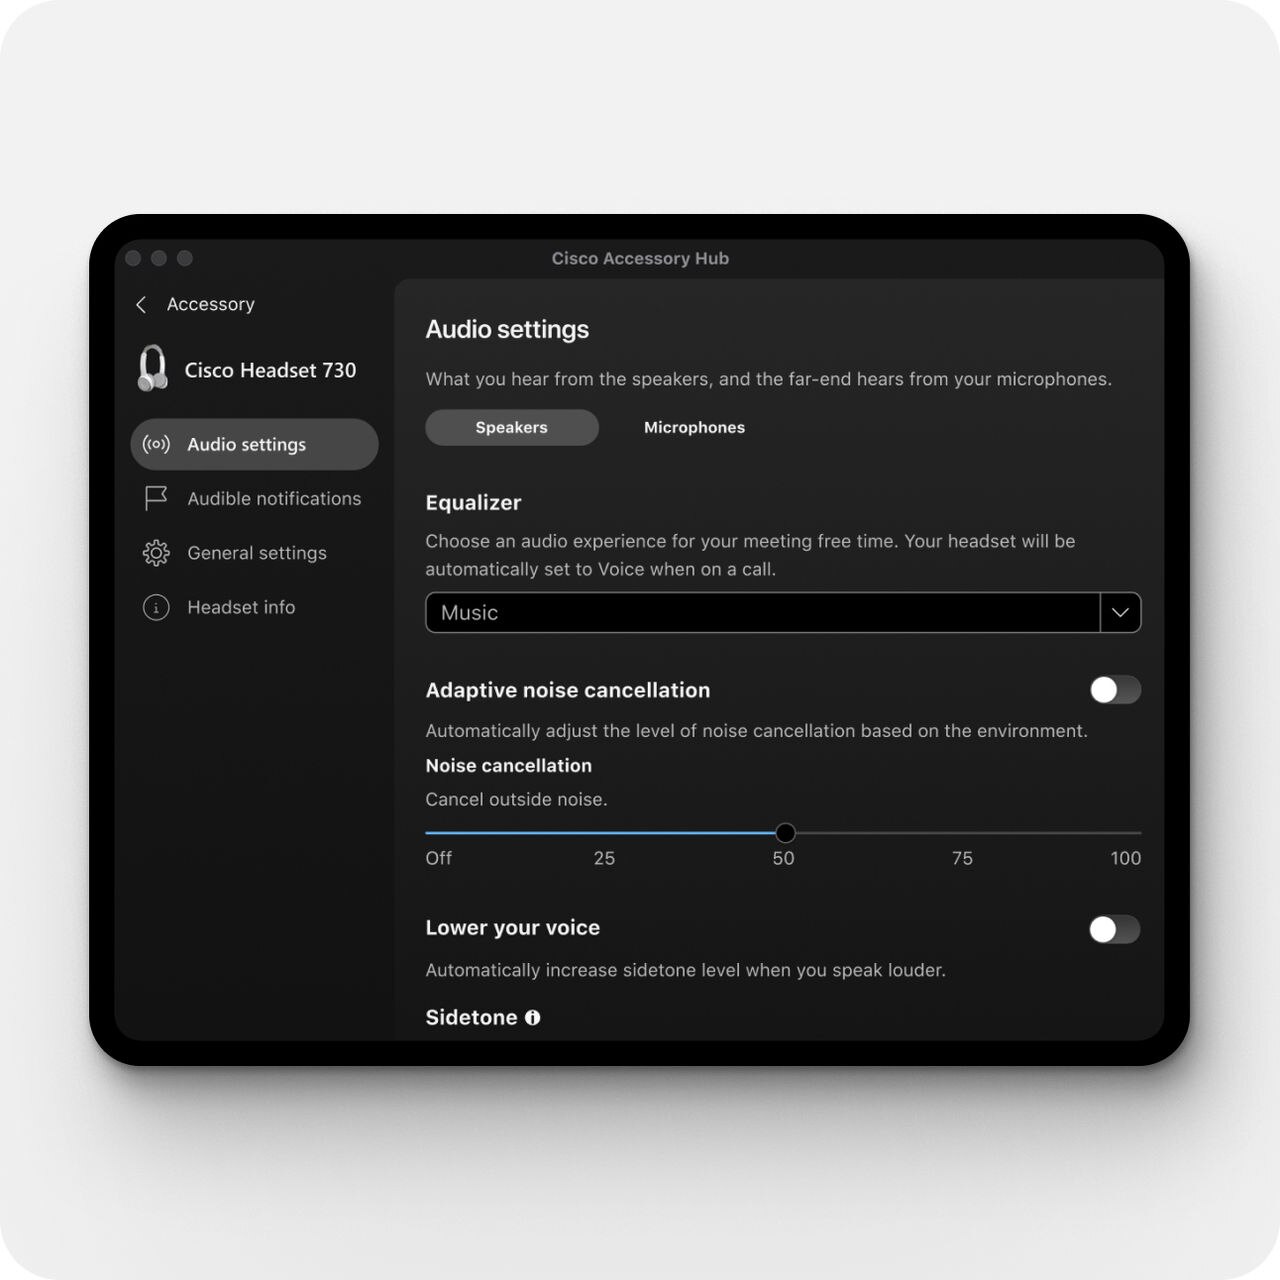Click the General settings gear icon

click(x=156, y=553)
